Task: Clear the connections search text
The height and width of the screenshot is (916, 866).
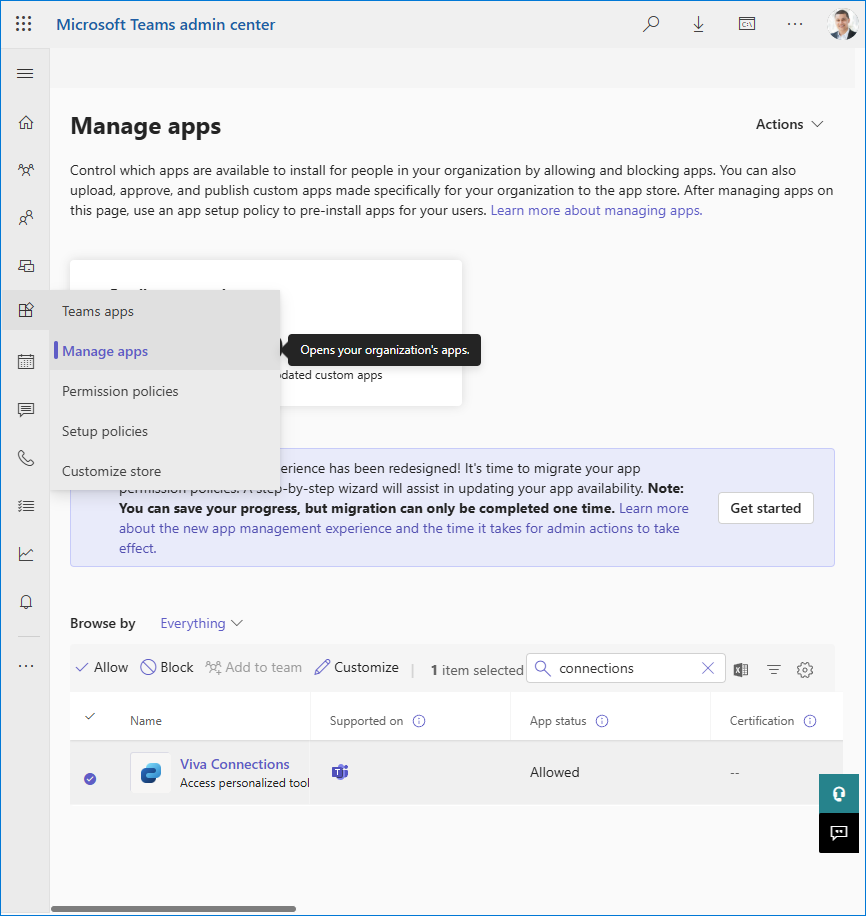Action: click(708, 668)
